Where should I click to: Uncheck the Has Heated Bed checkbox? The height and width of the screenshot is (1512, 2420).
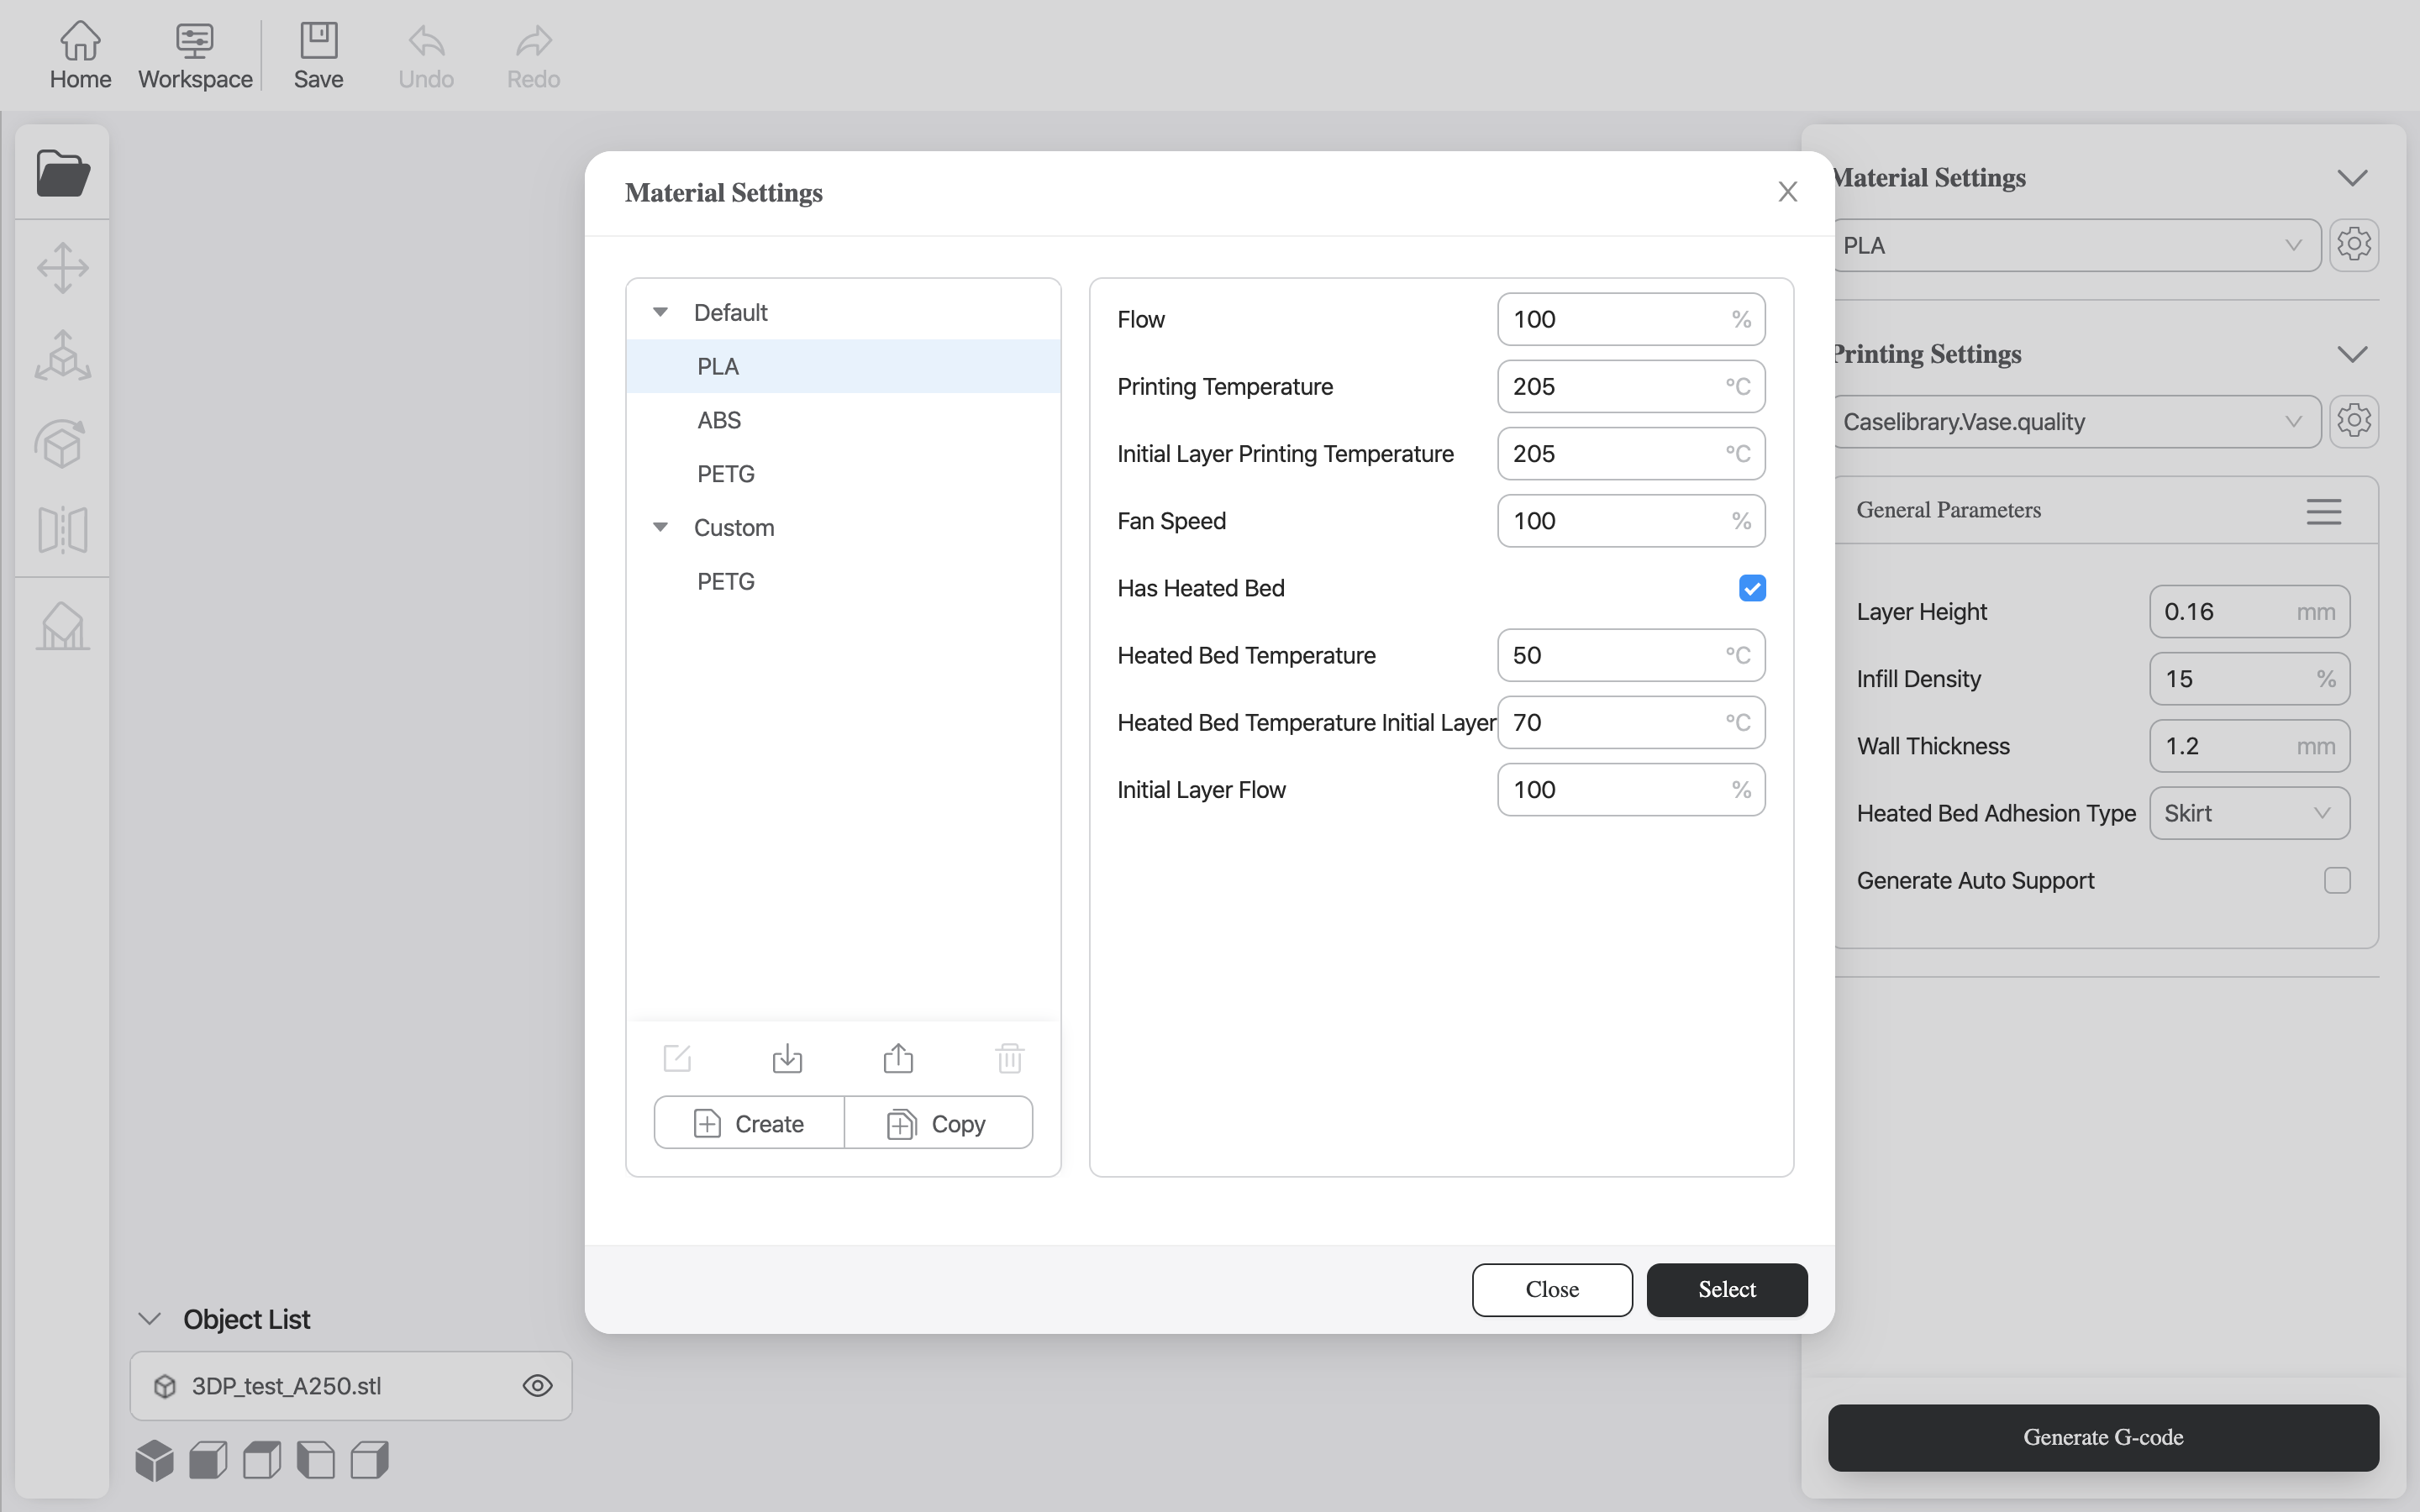pyautogui.click(x=1751, y=588)
